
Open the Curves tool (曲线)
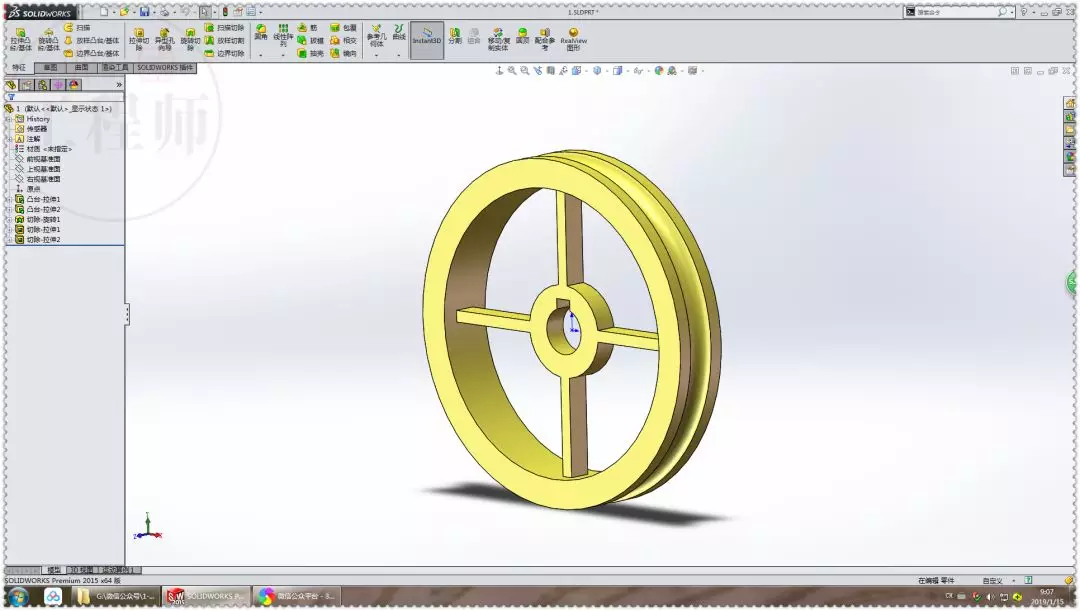point(399,32)
